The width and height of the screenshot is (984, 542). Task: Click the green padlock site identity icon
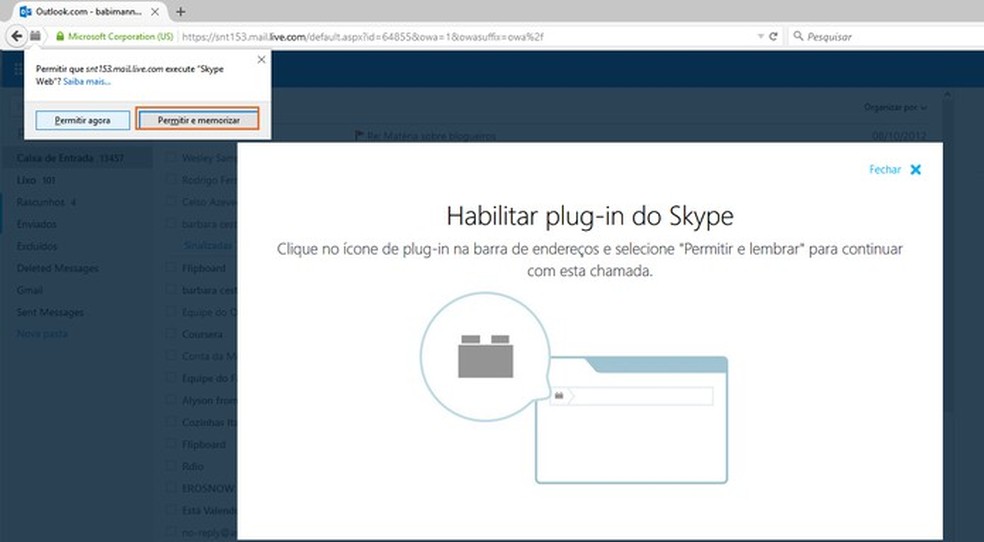coord(60,36)
